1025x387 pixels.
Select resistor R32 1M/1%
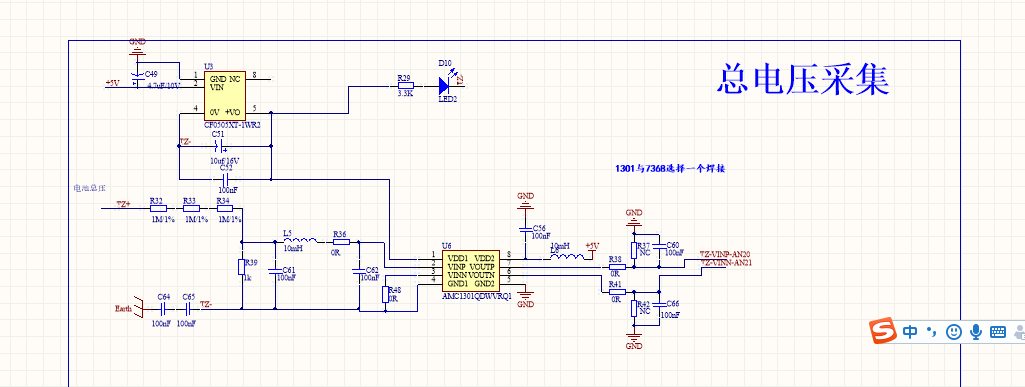click(x=158, y=209)
